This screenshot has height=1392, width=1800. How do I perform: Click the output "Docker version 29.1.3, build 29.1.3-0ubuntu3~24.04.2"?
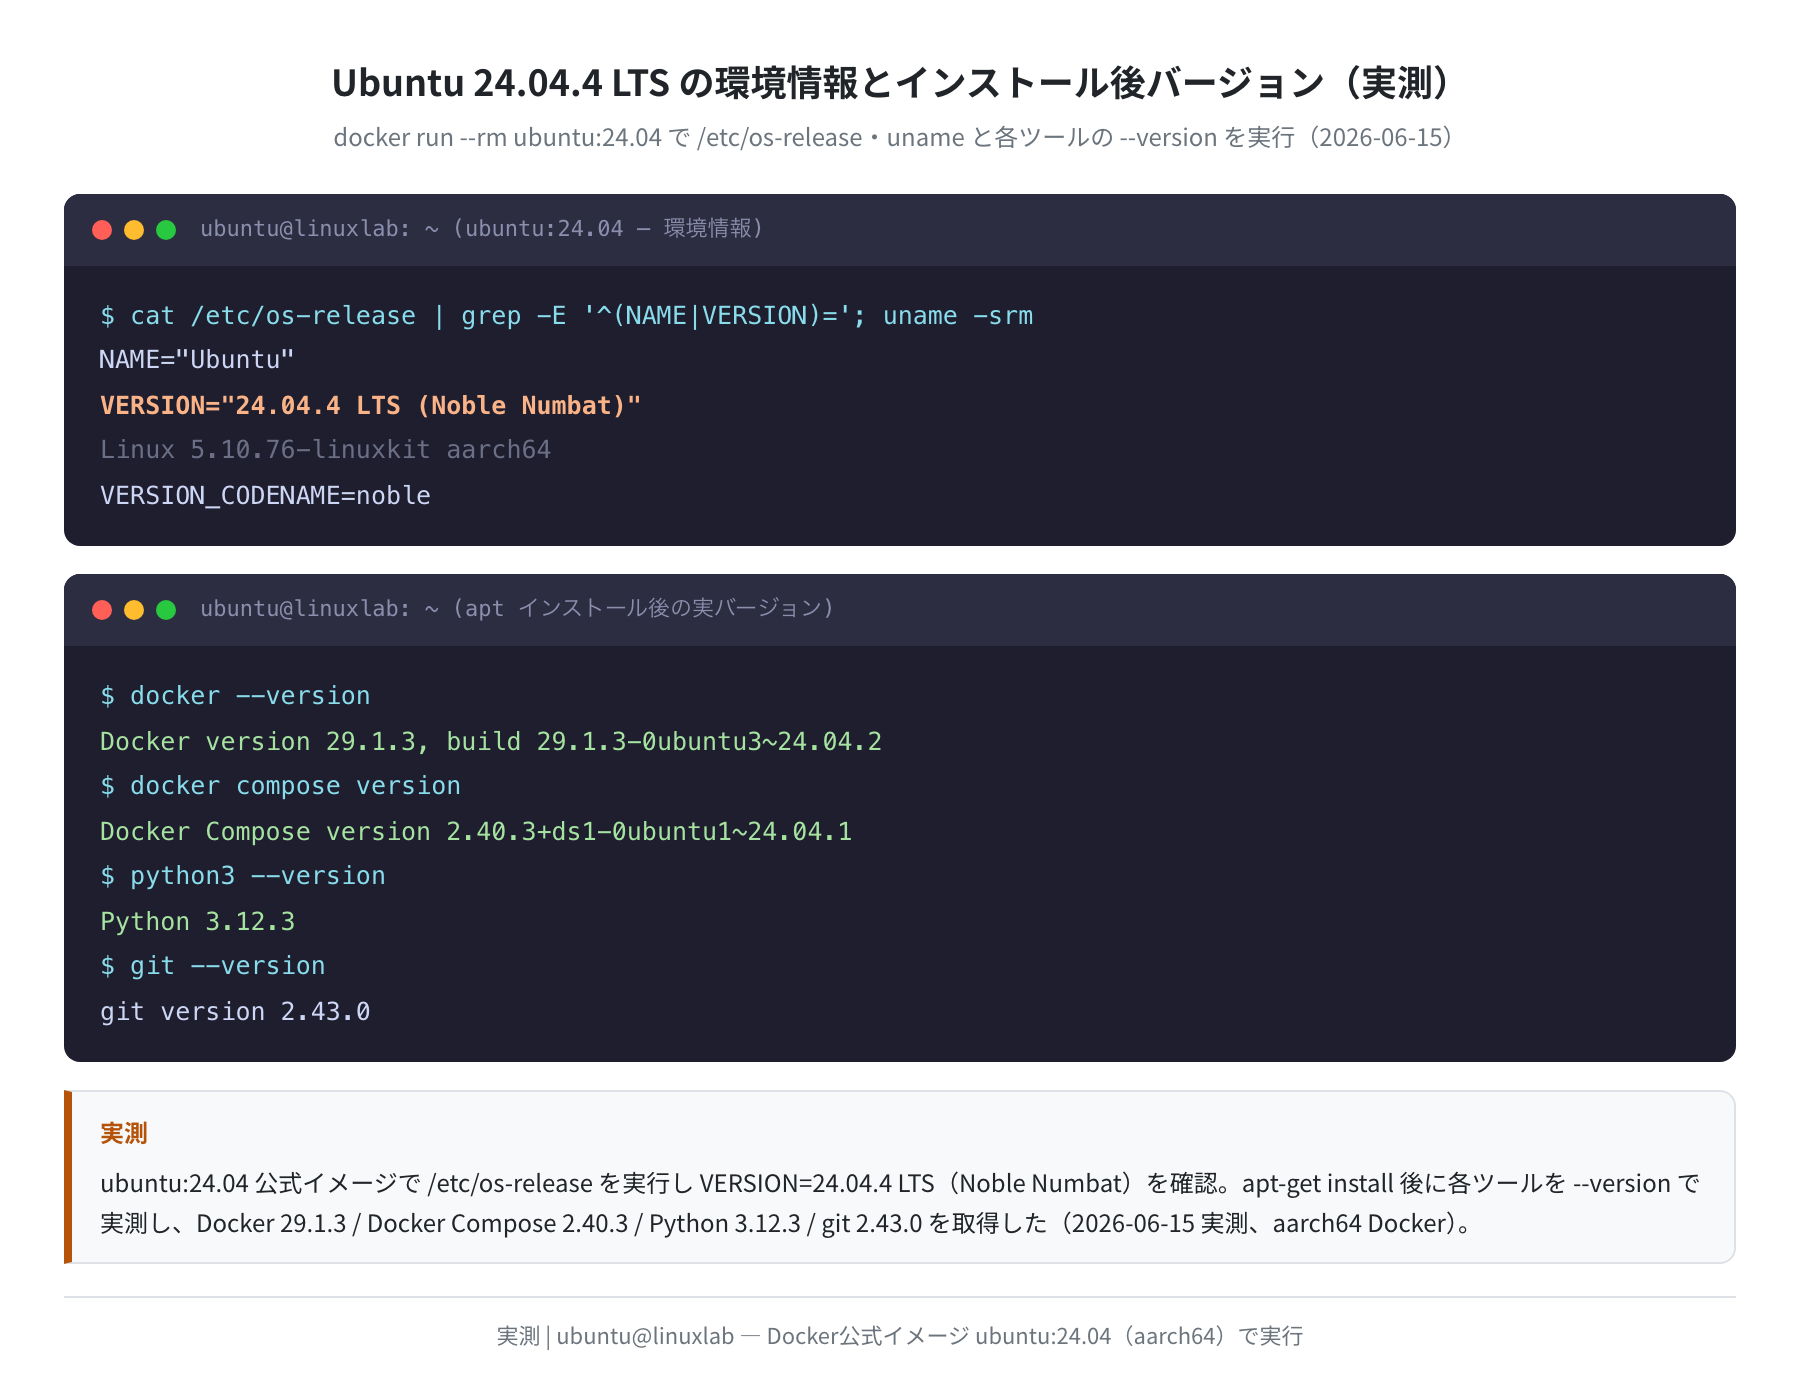[491, 741]
